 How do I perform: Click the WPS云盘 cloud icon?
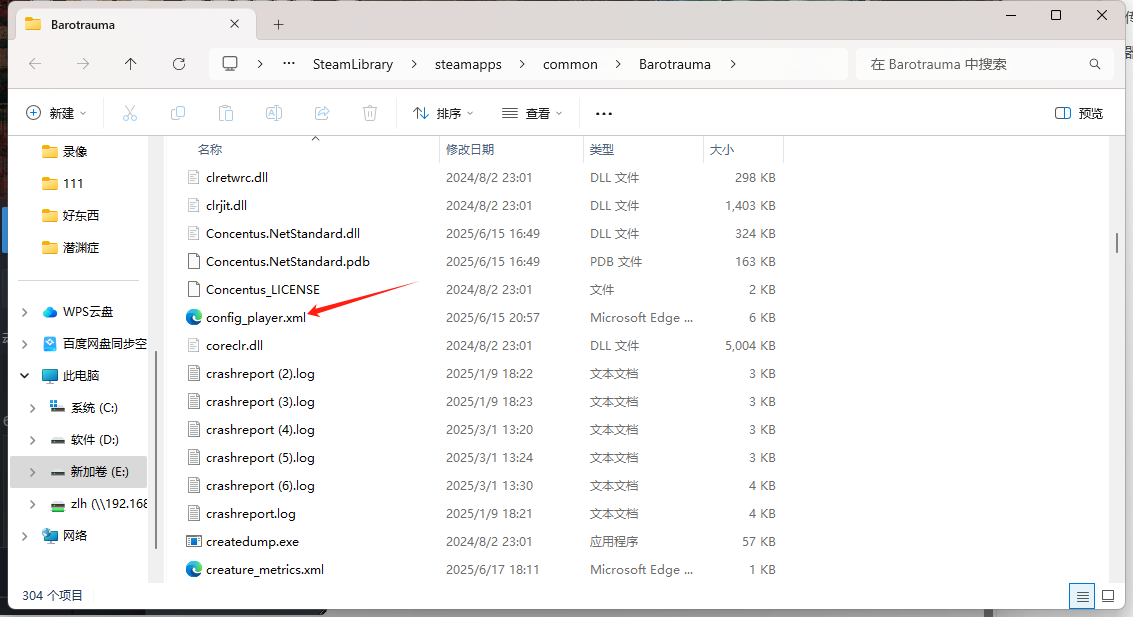[50, 312]
